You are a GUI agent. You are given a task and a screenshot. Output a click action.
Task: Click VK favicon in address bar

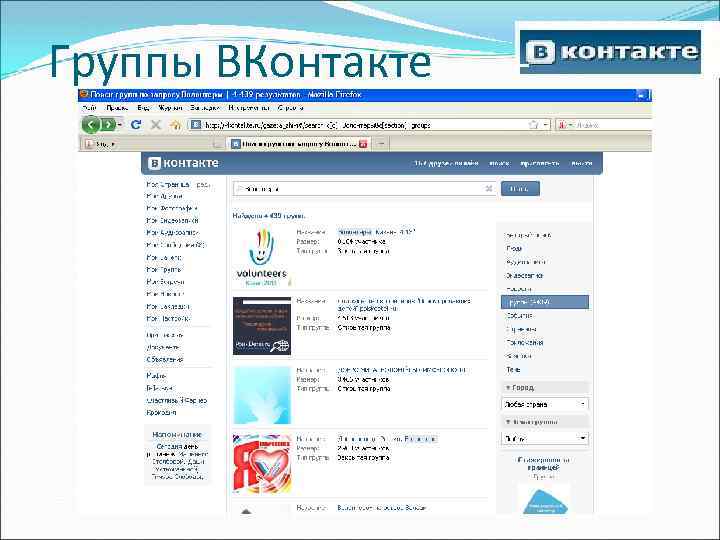click(196, 124)
